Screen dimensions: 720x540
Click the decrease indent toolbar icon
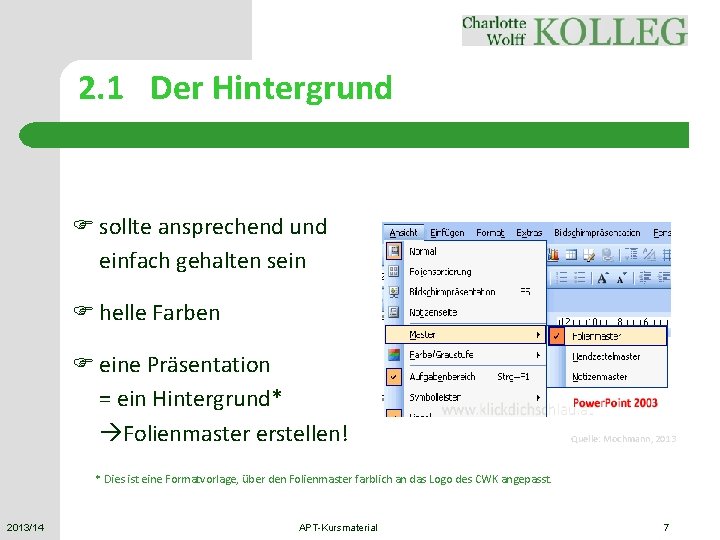[645, 277]
